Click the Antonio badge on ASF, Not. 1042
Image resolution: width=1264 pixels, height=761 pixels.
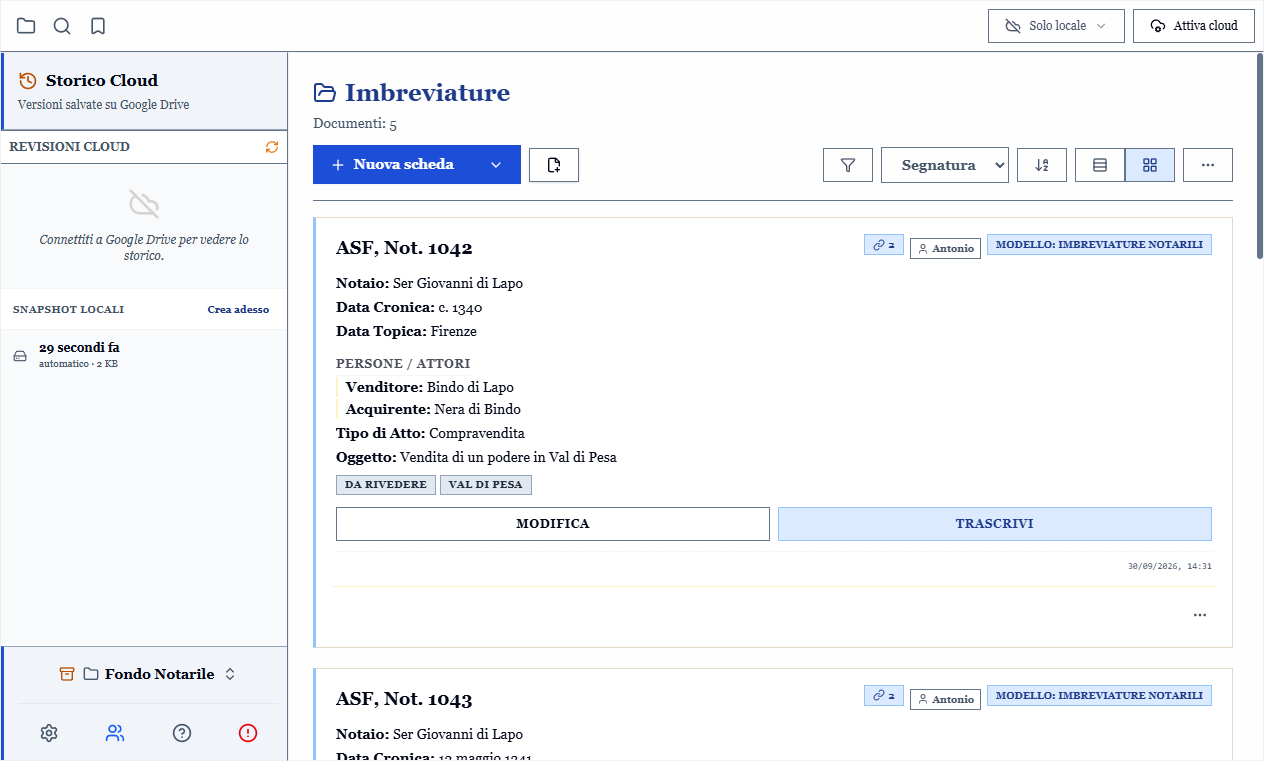[x=945, y=249]
